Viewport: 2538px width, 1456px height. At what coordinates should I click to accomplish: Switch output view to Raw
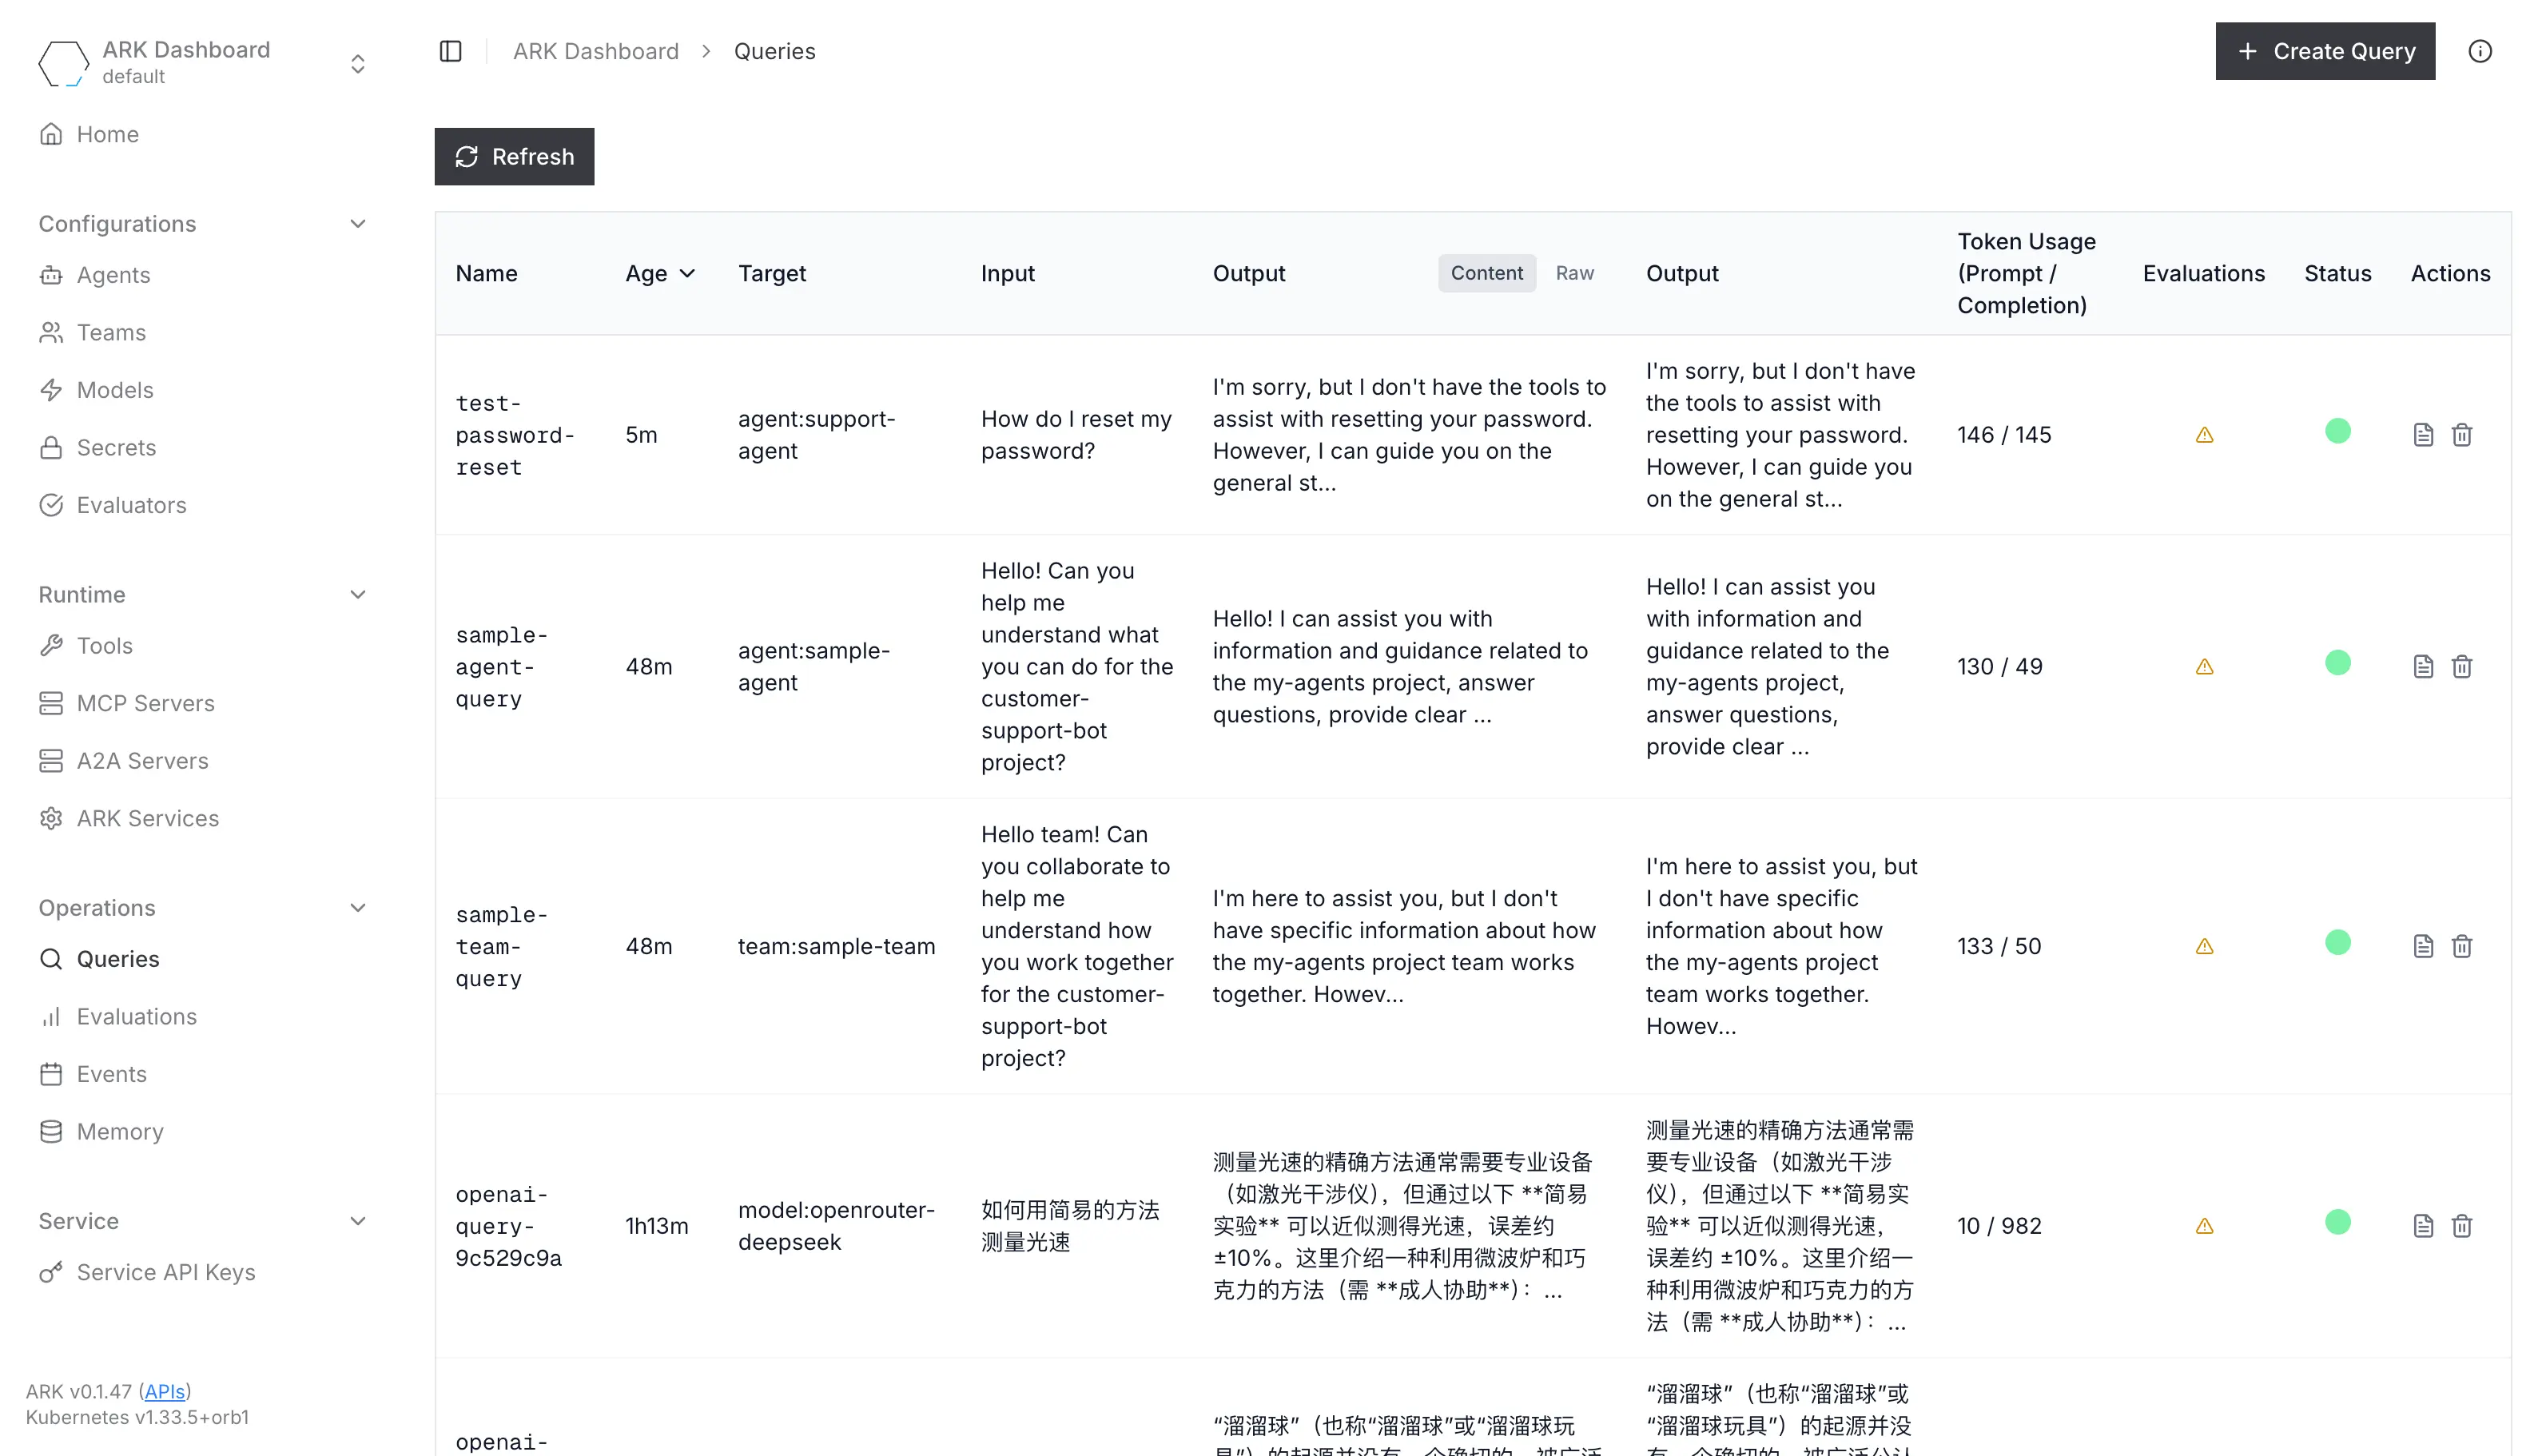coord(1574,273)
